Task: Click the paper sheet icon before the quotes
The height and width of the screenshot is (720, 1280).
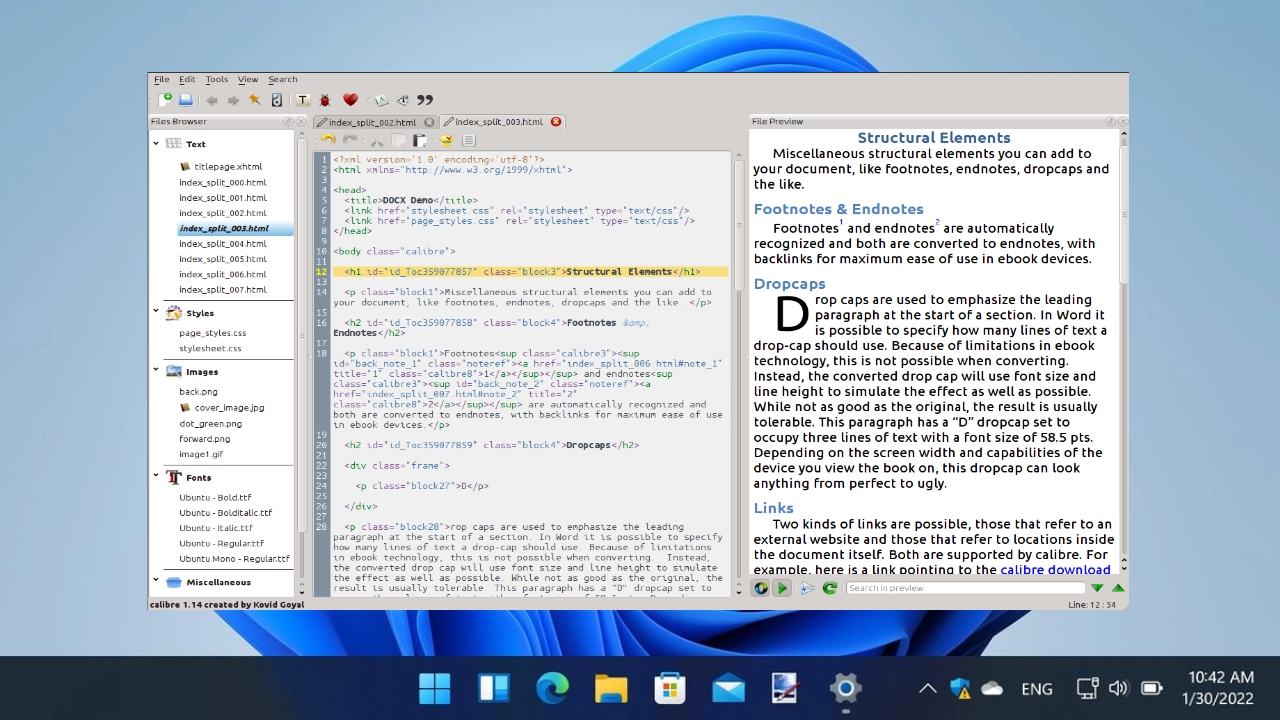Action: tap(380, 101)
